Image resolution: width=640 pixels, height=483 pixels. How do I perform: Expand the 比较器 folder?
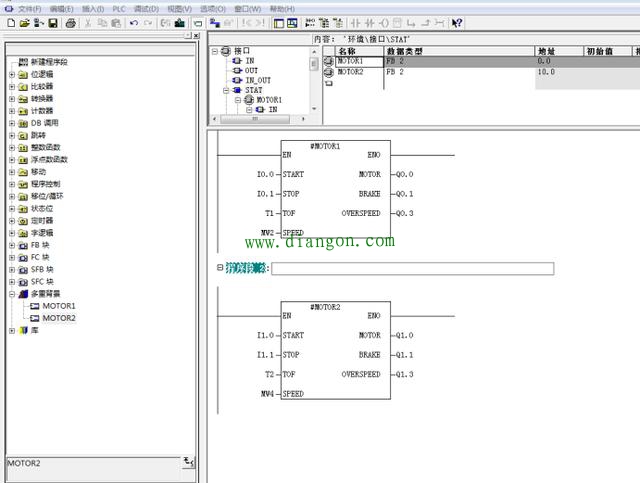pos(12,87)
